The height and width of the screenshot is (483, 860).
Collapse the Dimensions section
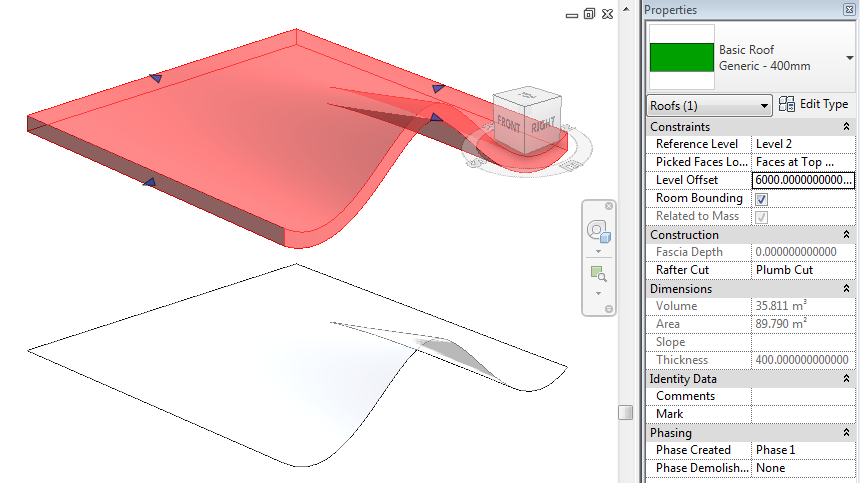coord(846,288)
